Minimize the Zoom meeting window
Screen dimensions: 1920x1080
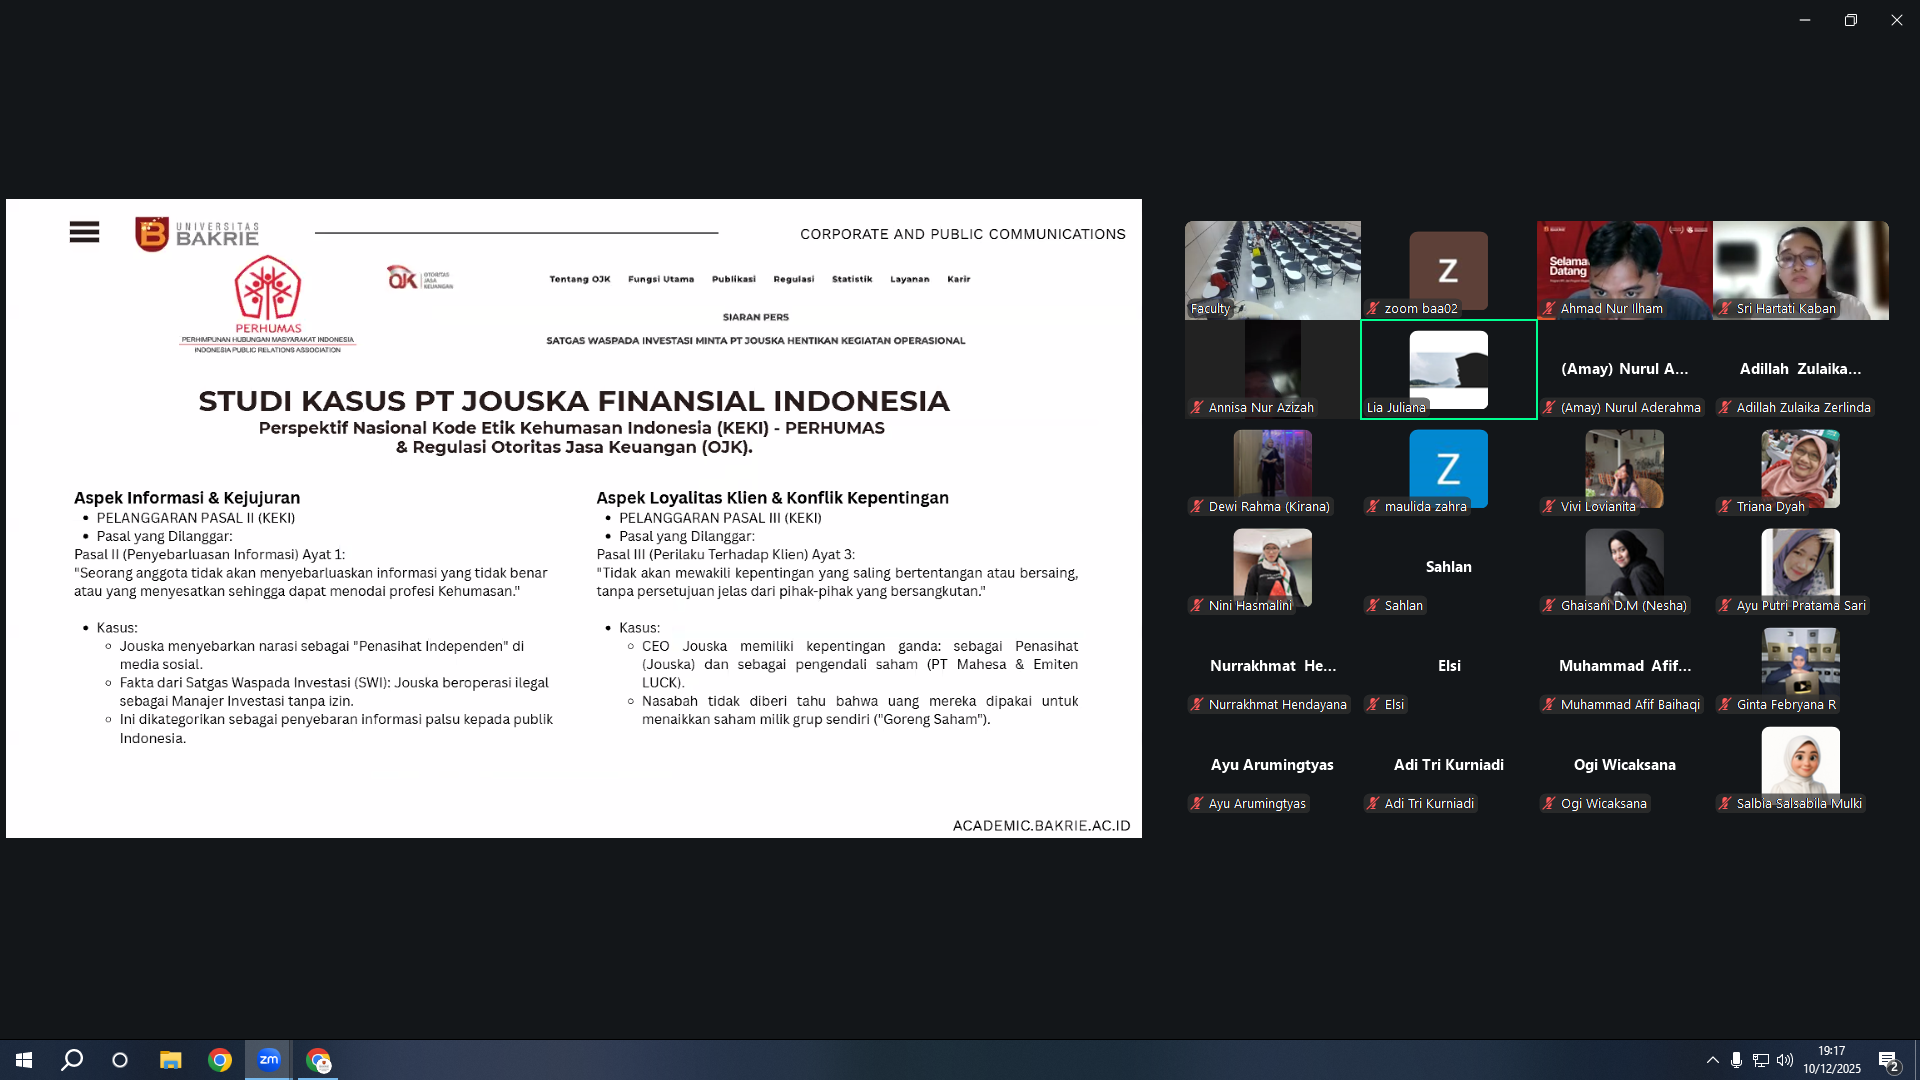(x=1805, y=20)
